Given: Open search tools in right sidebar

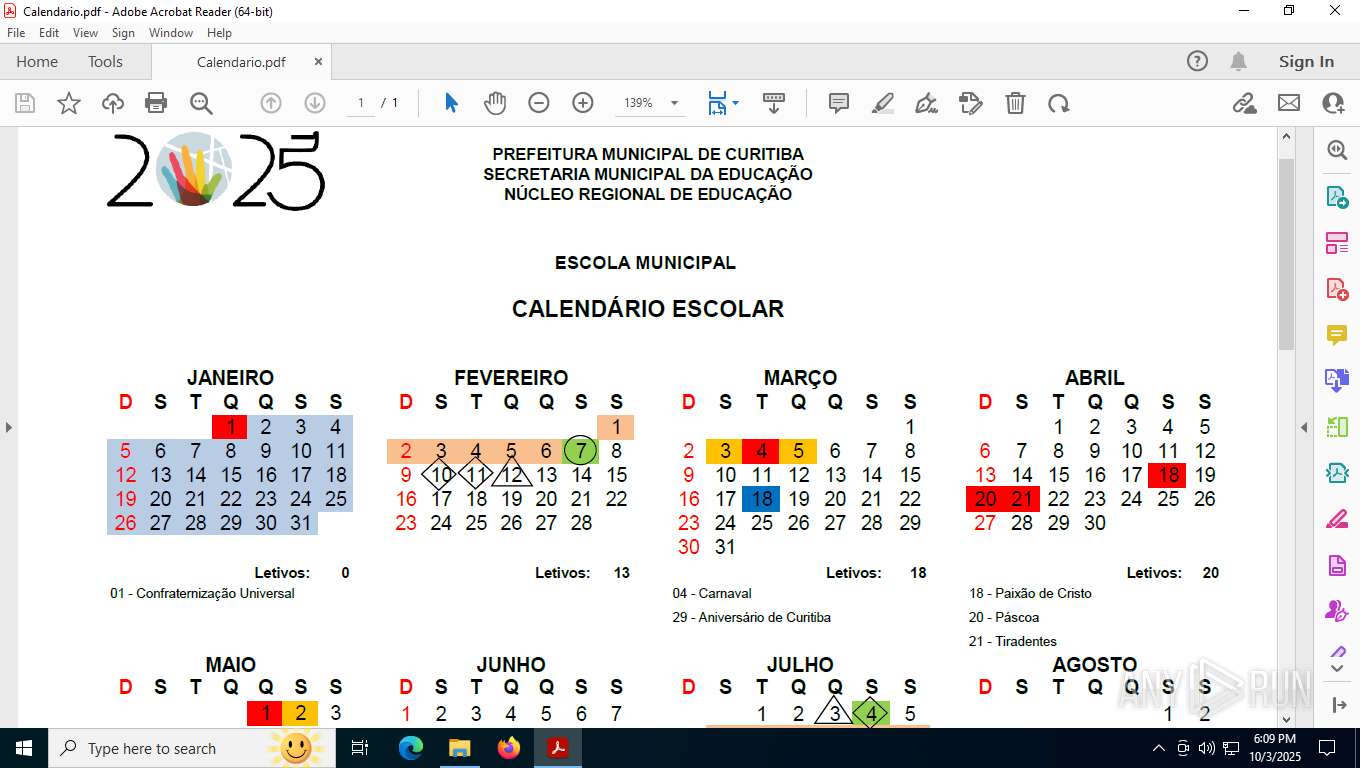Looking at the screenshot, I should tap(1337, 150).
